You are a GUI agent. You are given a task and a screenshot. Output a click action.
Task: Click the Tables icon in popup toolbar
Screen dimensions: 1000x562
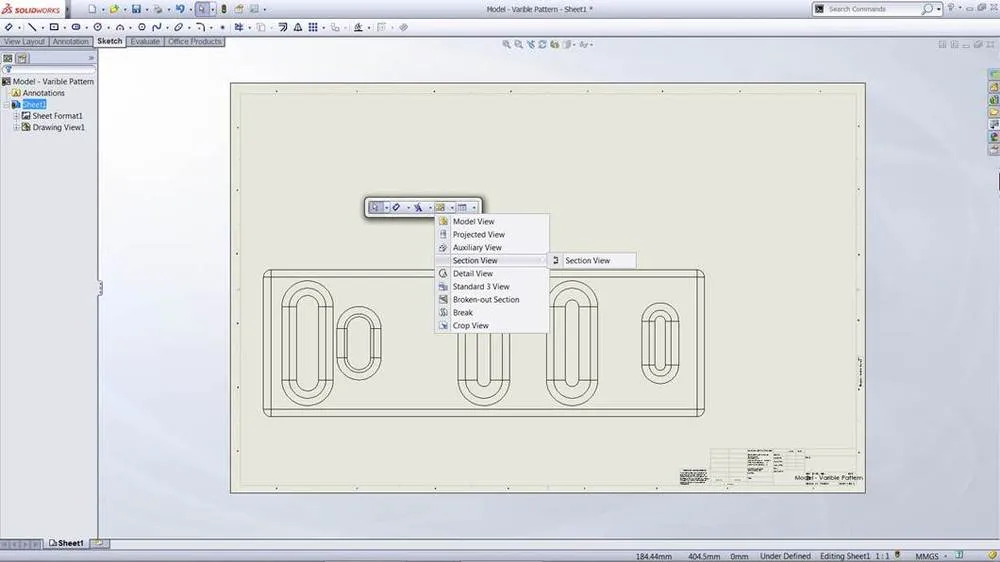click(462, 207)
